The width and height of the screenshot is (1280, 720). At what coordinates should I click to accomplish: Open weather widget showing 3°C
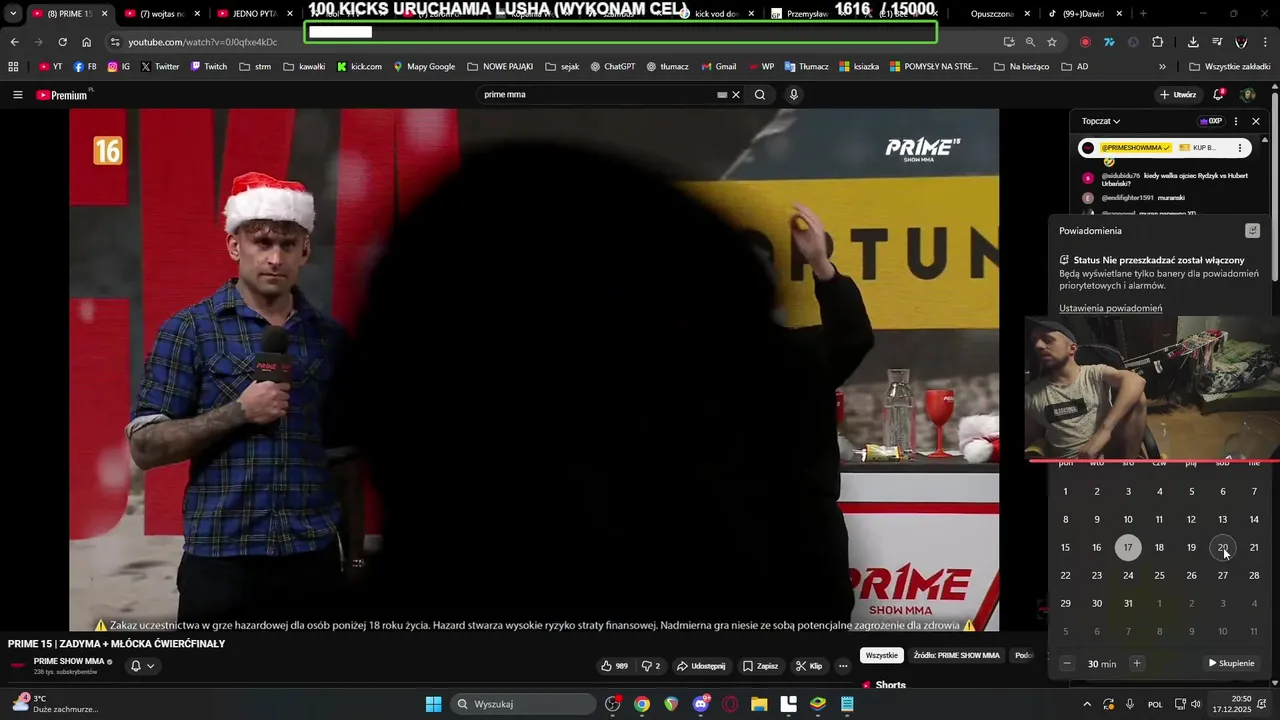(54, 704)
